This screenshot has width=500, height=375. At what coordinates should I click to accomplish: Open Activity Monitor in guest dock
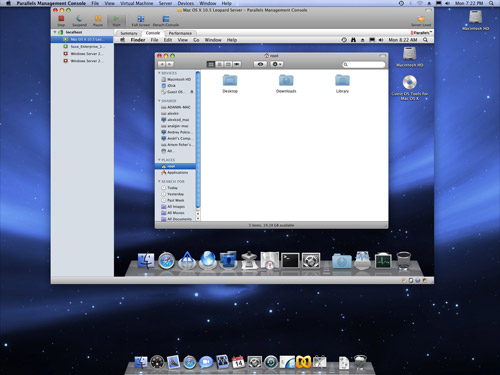pos(383,260)
